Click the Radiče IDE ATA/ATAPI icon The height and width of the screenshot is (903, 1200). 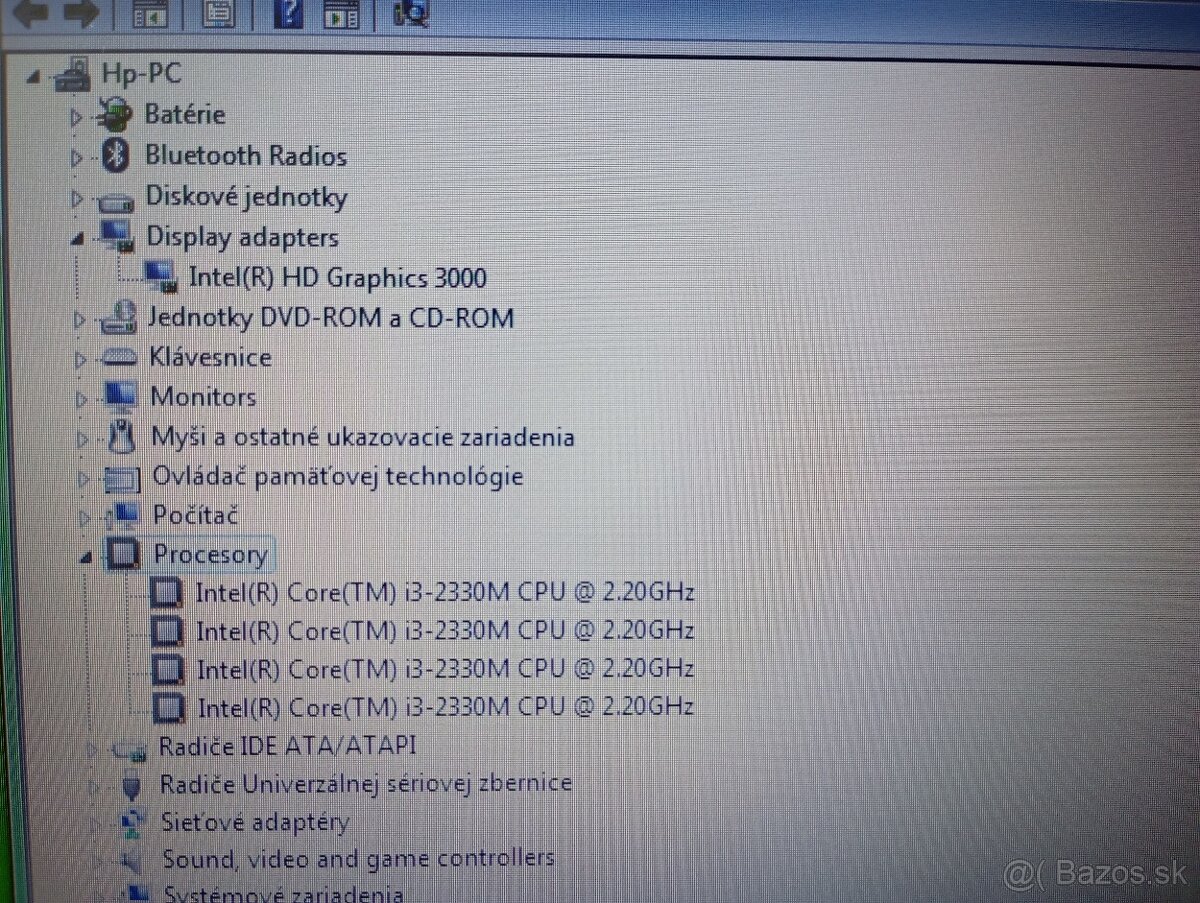pos(130,748)
